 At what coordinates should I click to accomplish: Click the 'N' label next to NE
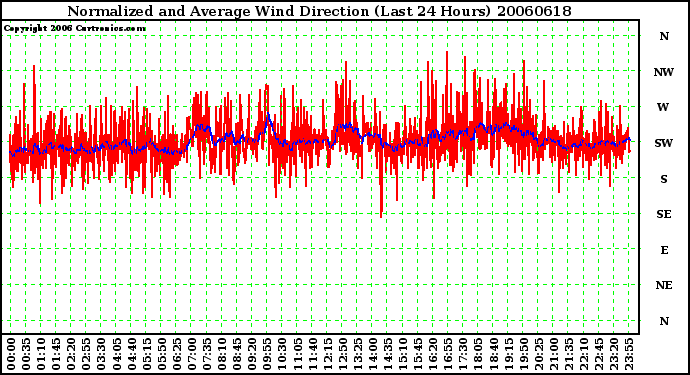tap(664, 321)
